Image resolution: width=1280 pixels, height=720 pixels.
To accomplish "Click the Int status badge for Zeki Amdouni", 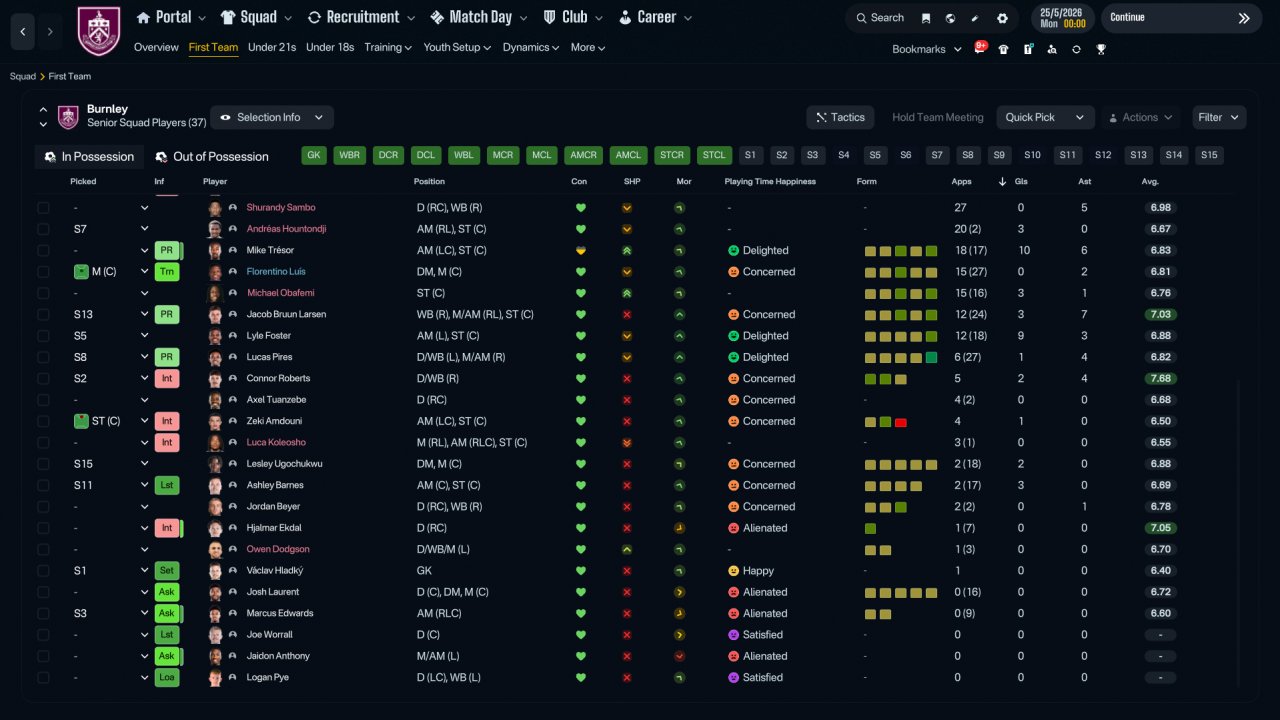I will click(x=167, y=421).
